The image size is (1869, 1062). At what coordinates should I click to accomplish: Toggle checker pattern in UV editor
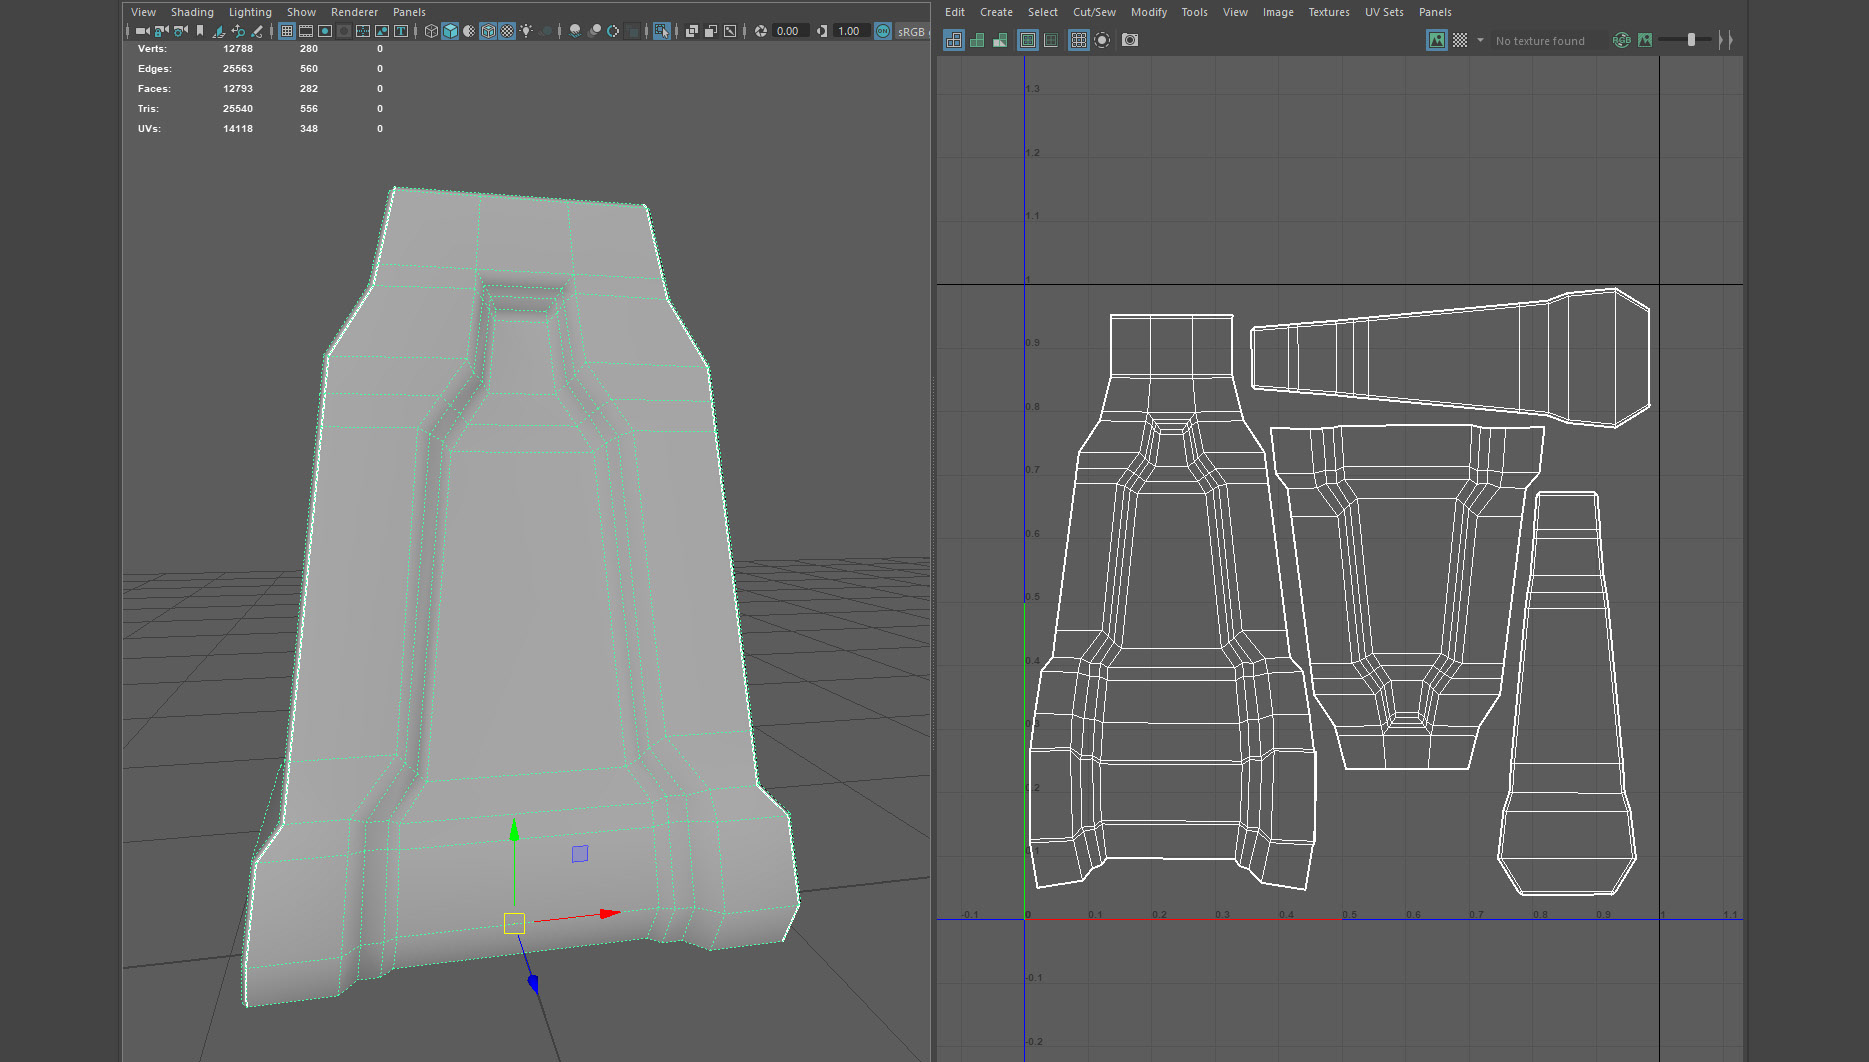pos(1460,40)
